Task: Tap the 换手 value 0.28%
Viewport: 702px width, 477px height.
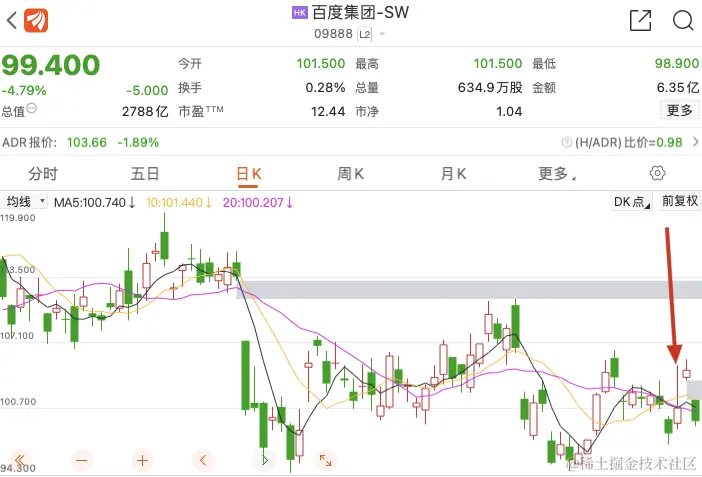Action: click(325, 87)
